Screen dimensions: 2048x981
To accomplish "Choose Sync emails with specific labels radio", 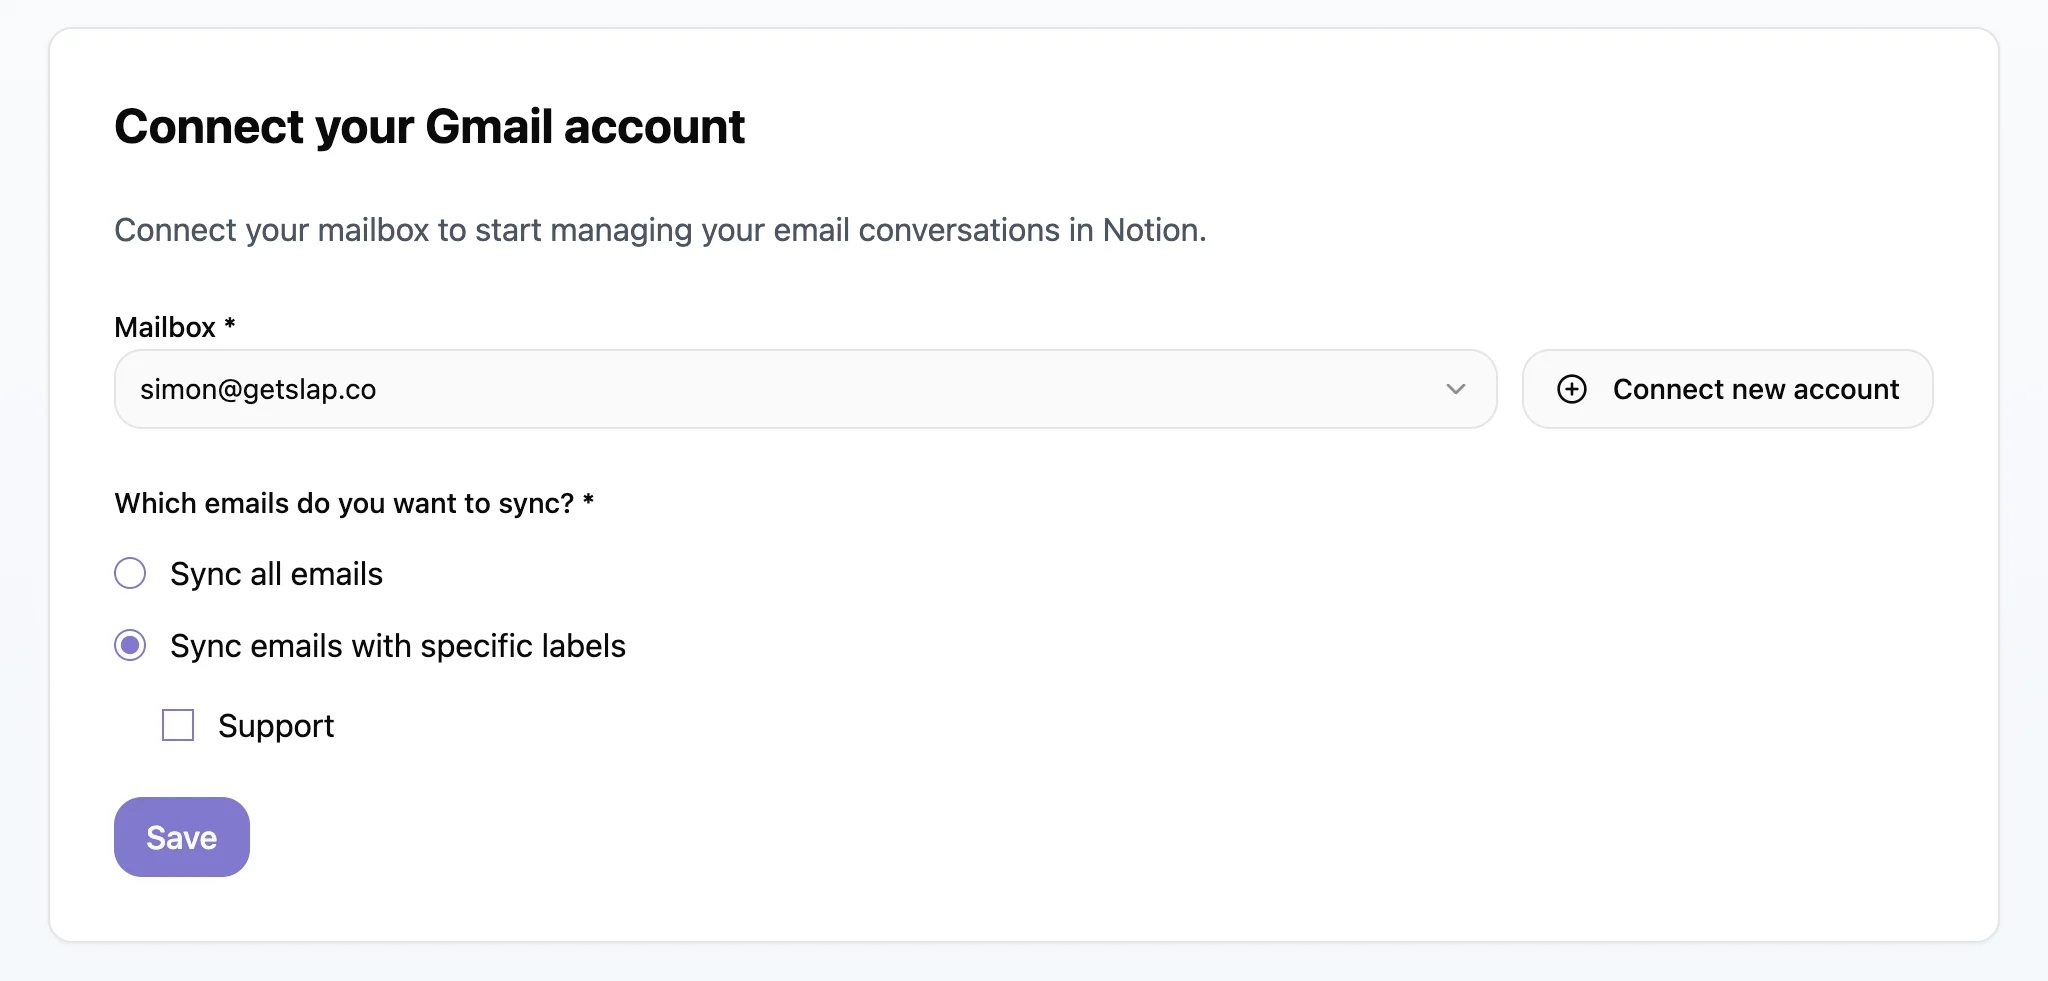I will pos(130,645).
